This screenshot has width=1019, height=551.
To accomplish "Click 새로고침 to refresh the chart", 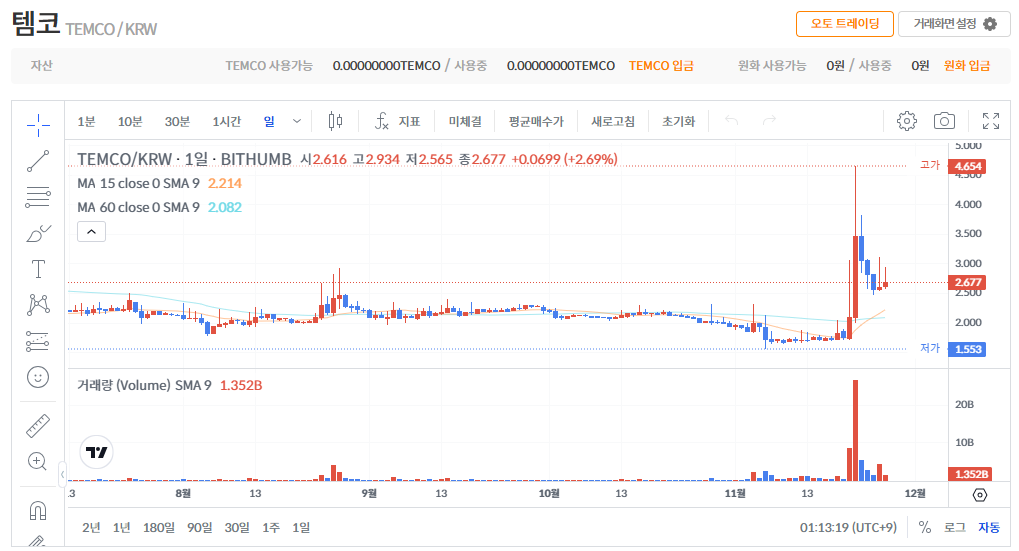I will 613,122.
